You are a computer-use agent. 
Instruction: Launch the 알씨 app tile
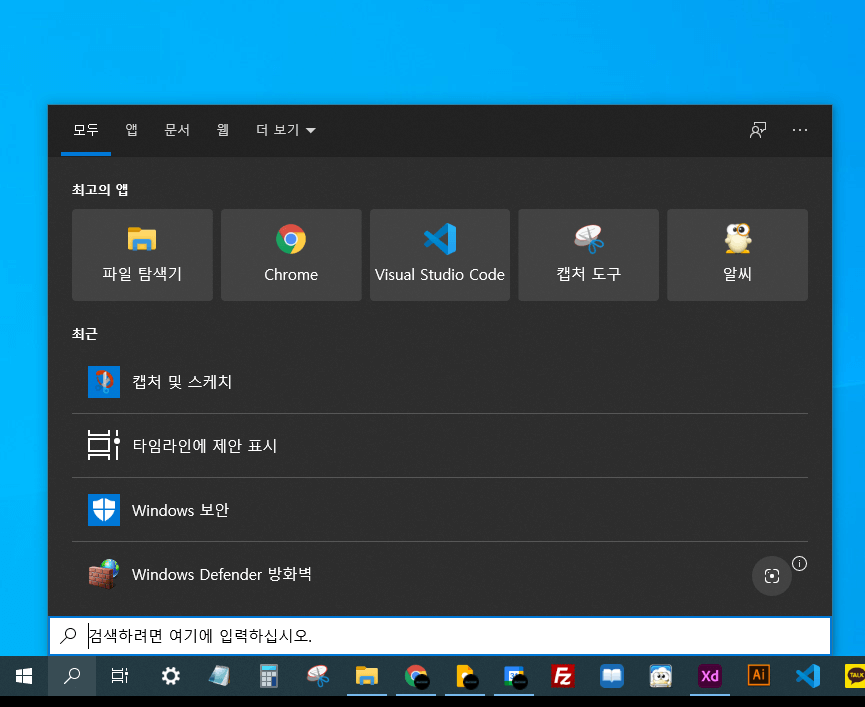tap(738, 255)
